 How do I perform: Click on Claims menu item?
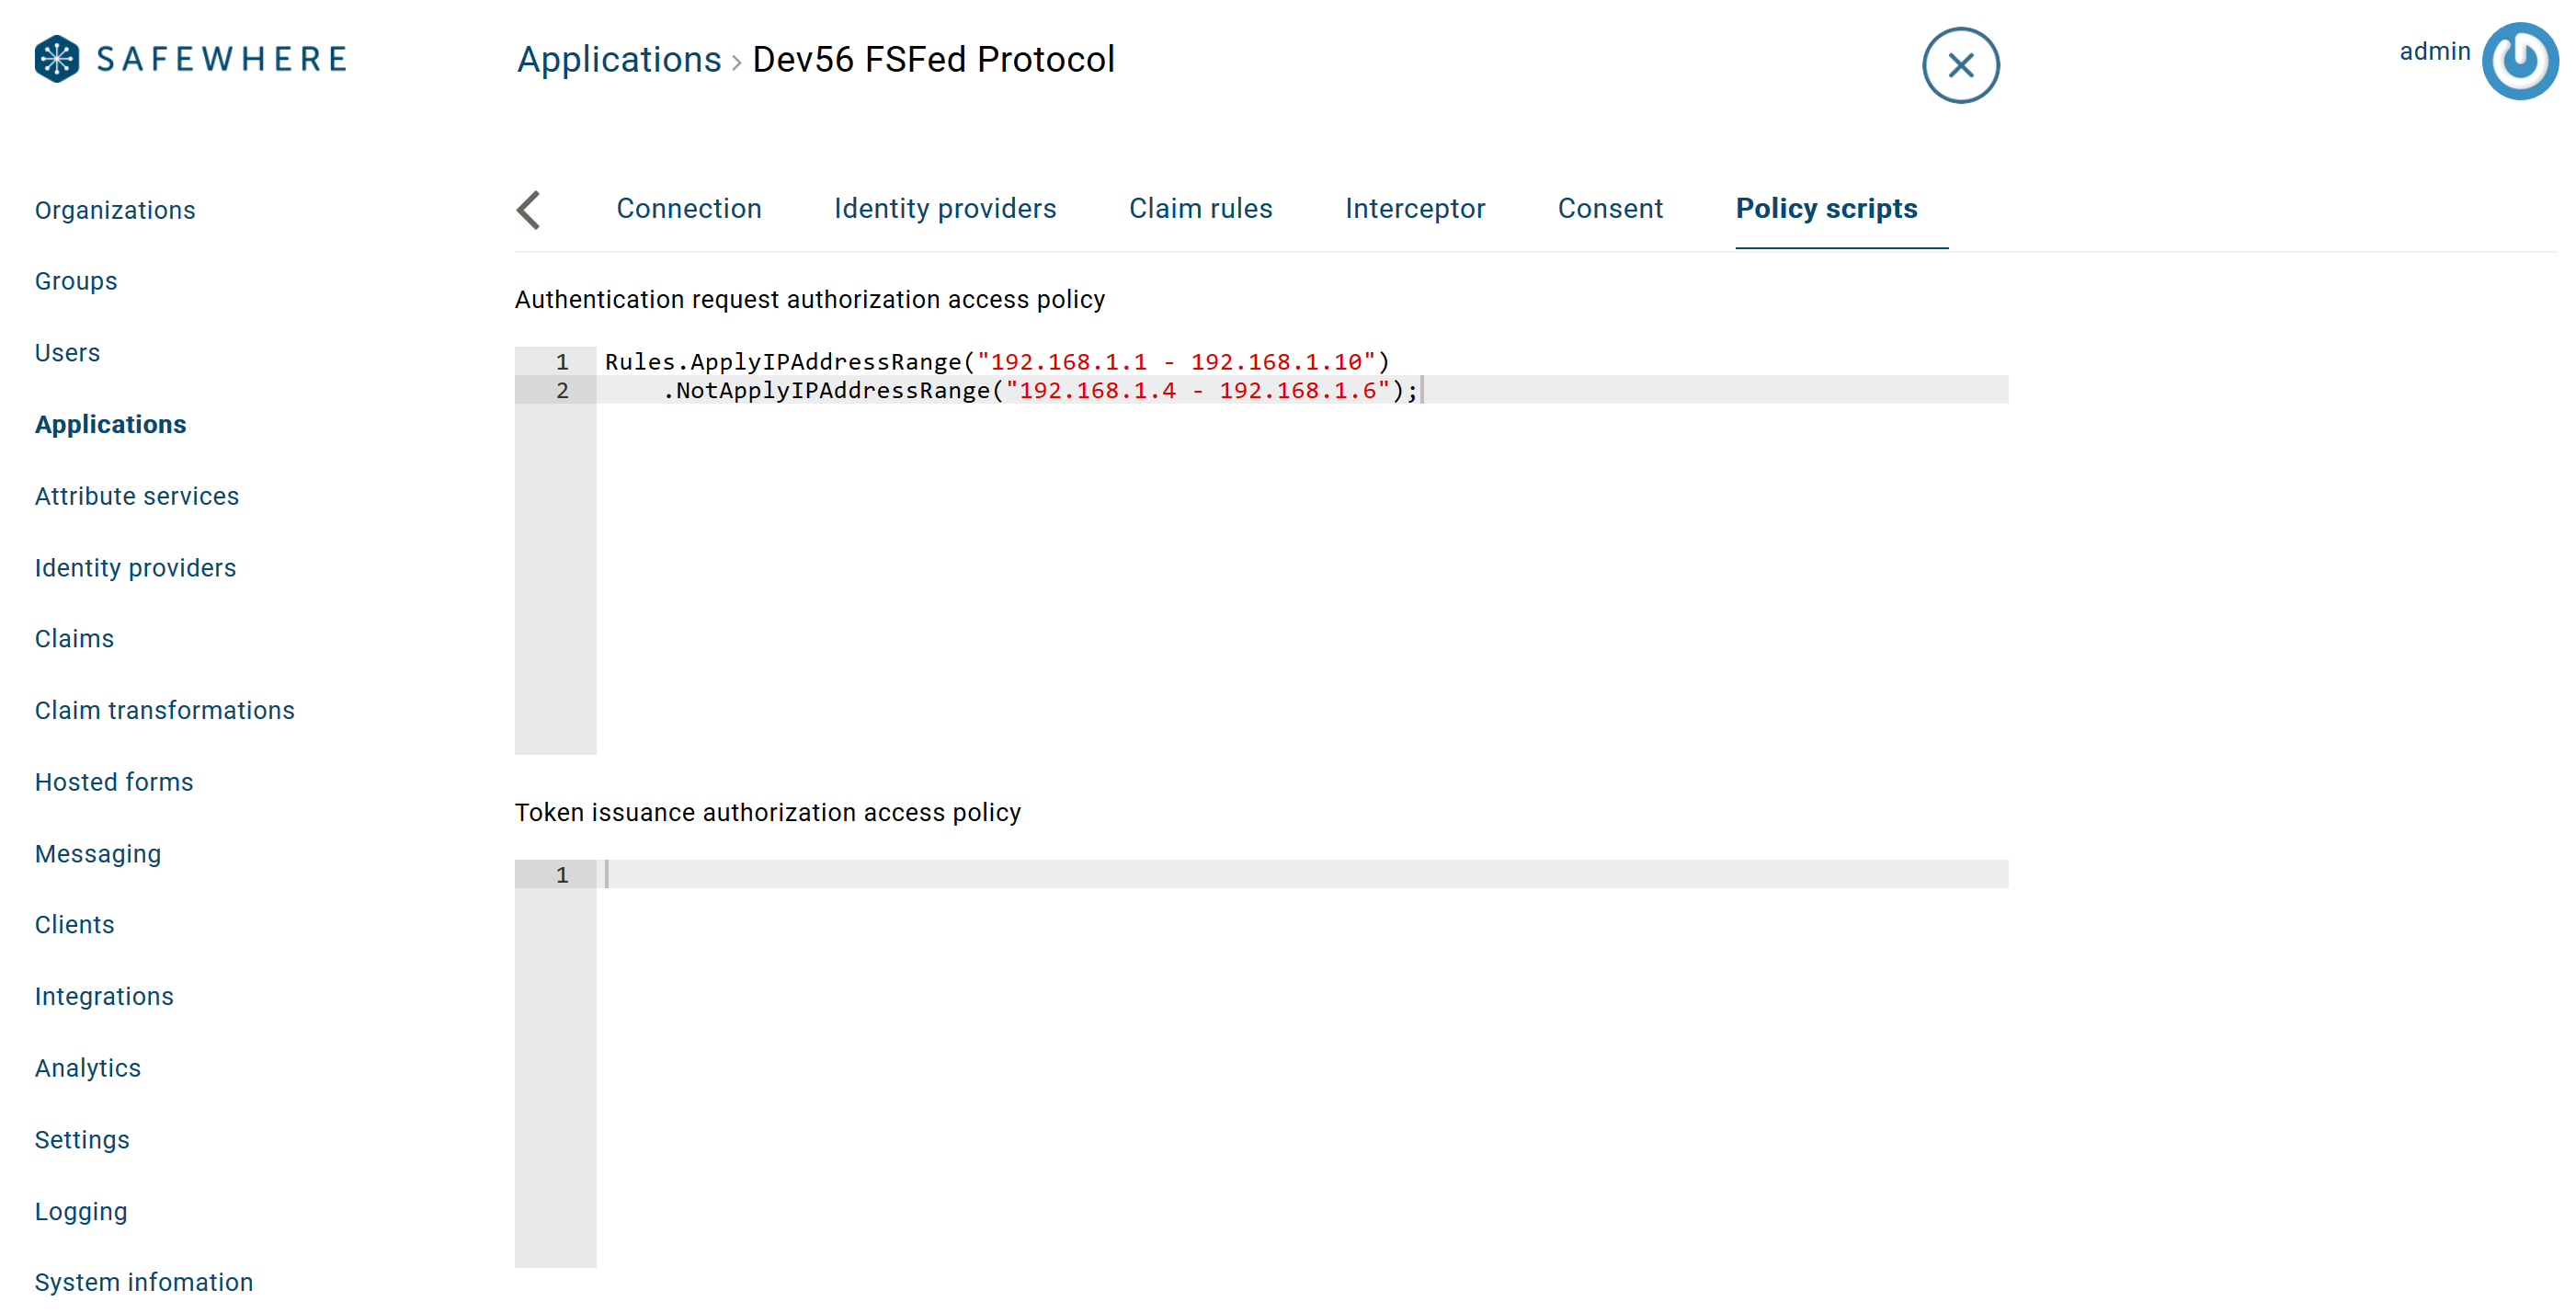pos(72,638)
